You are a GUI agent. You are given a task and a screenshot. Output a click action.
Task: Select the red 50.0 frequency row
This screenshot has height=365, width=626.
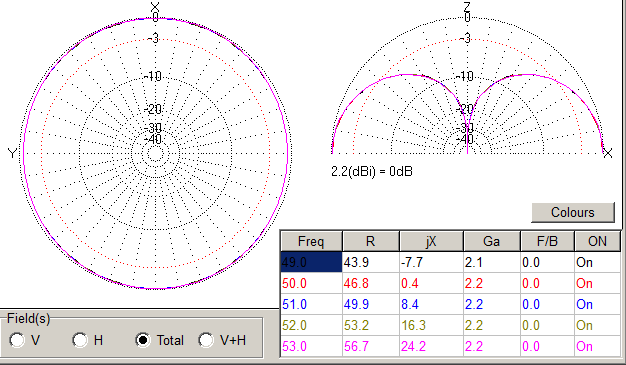451,283
